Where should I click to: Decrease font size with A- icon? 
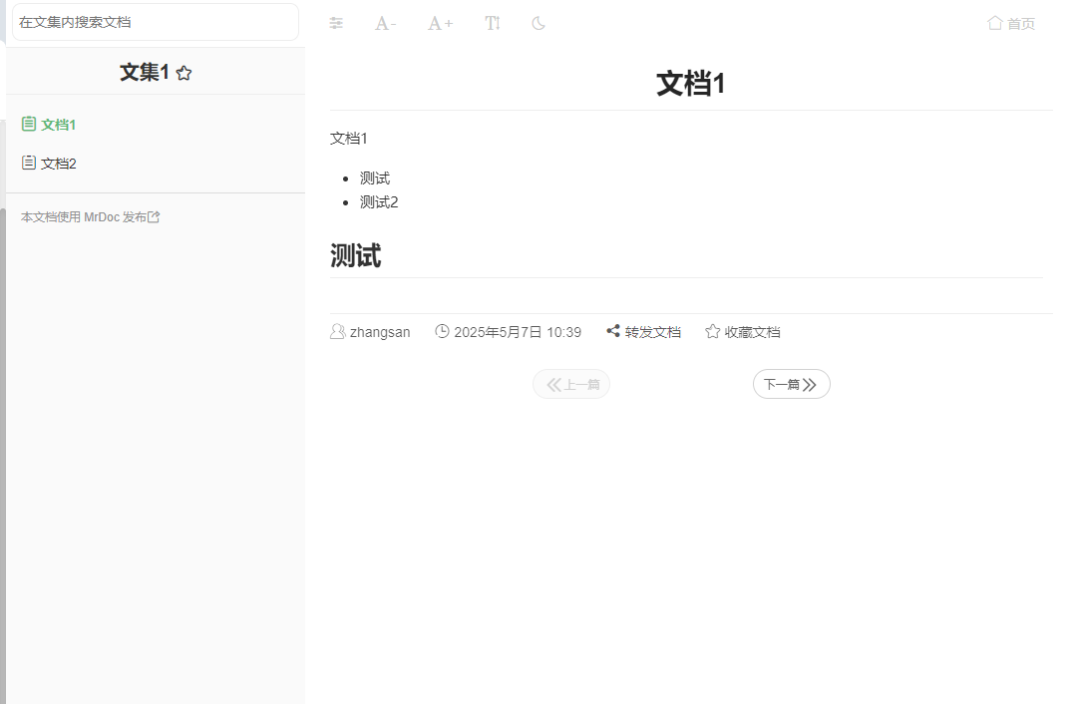pyautogui.click(x=385, y=23)
